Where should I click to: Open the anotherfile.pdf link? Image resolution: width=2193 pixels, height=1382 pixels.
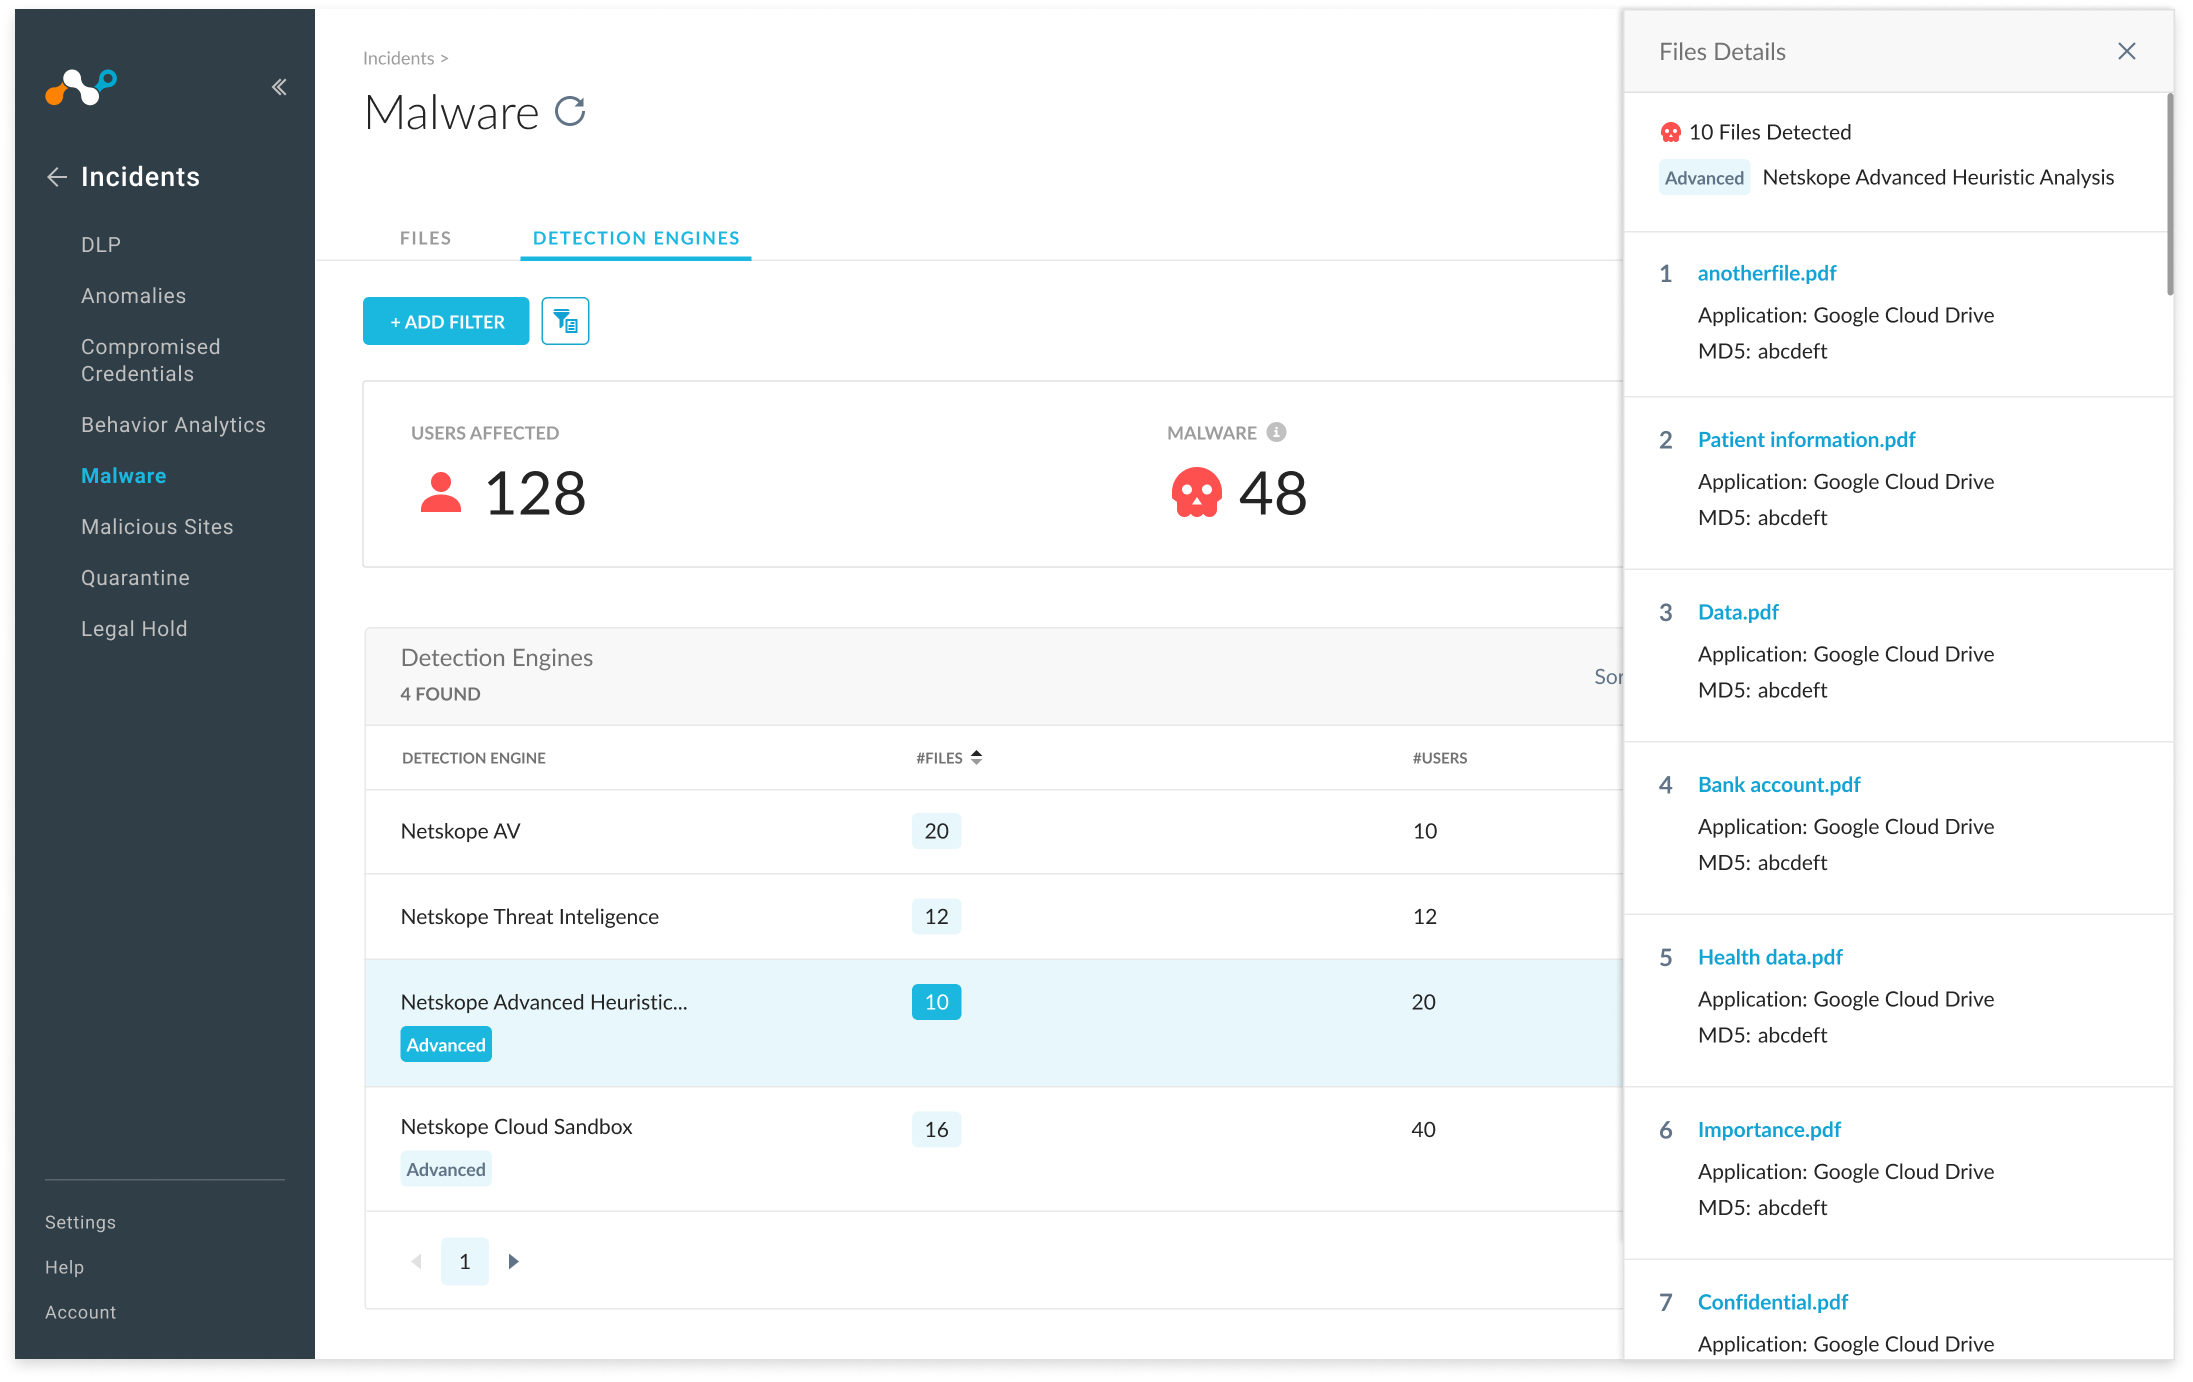point(1766,273)
